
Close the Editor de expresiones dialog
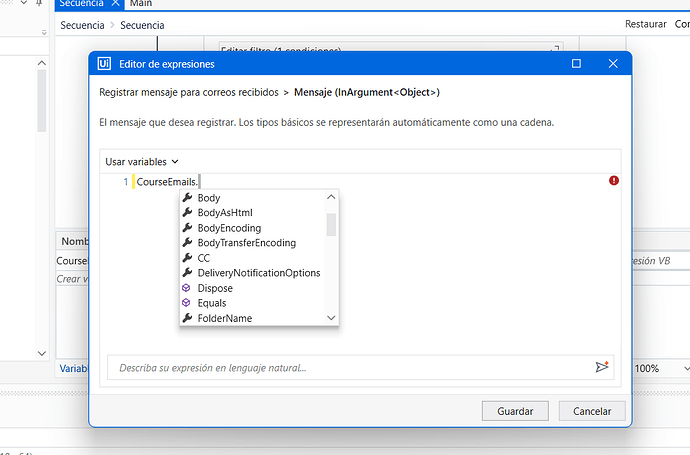(x=613, y=64)
